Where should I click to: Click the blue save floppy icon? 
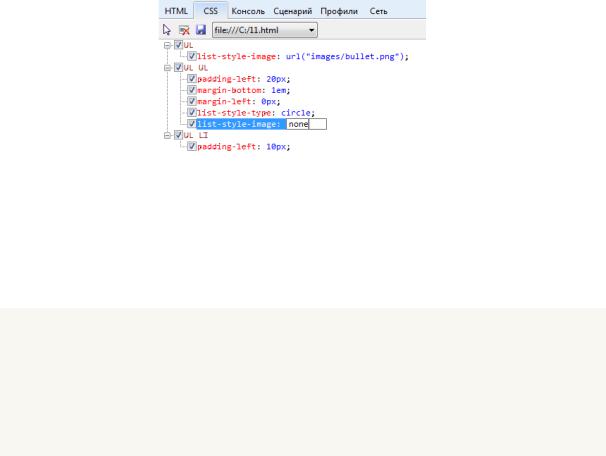(x=201, y=30)
